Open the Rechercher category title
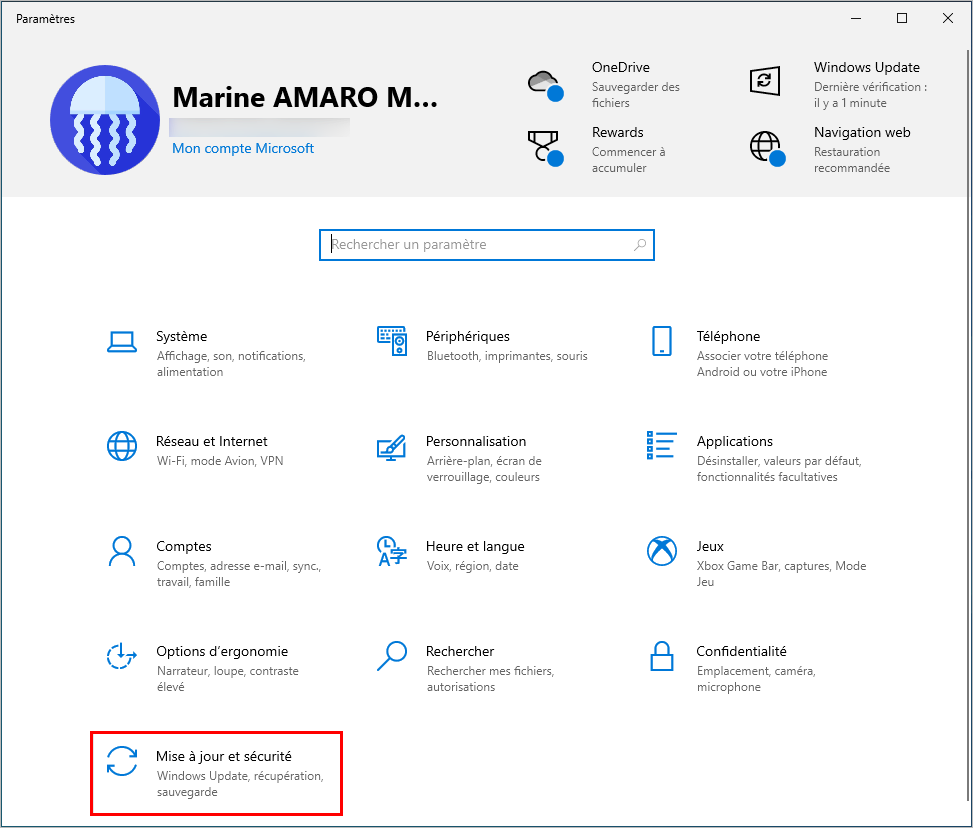This screenshot has height=828, width=973. click(x=460, y=651)
